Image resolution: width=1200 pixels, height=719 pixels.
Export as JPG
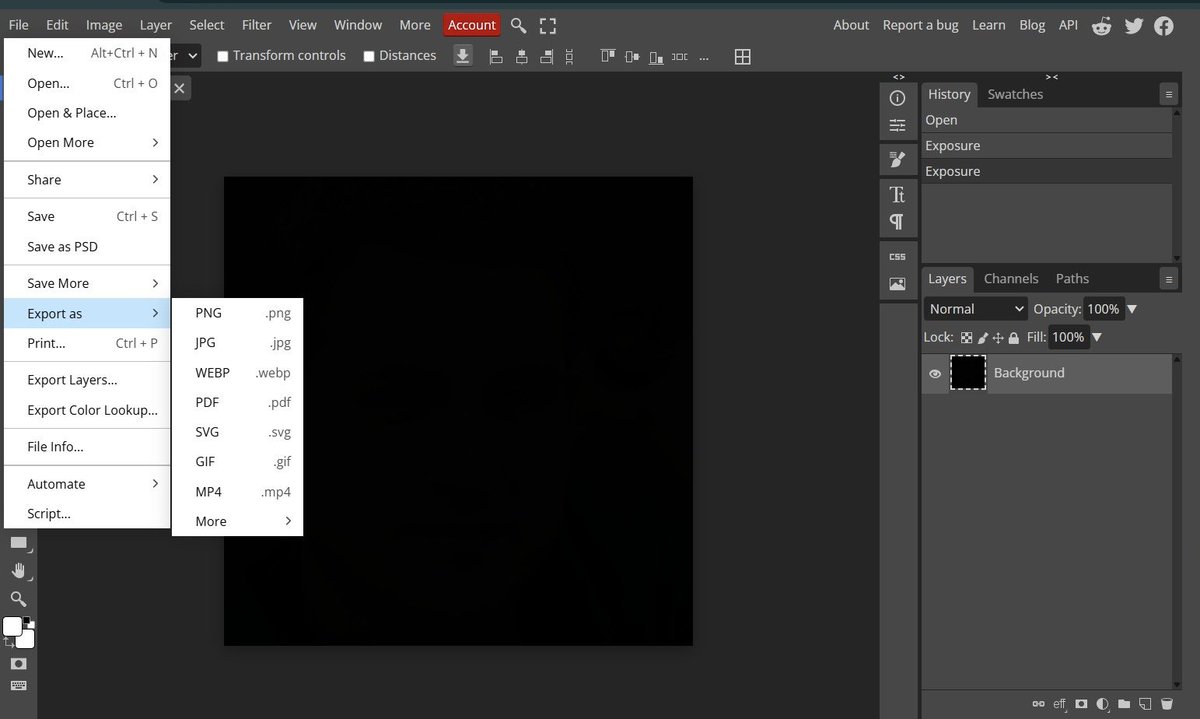(237, 343)
